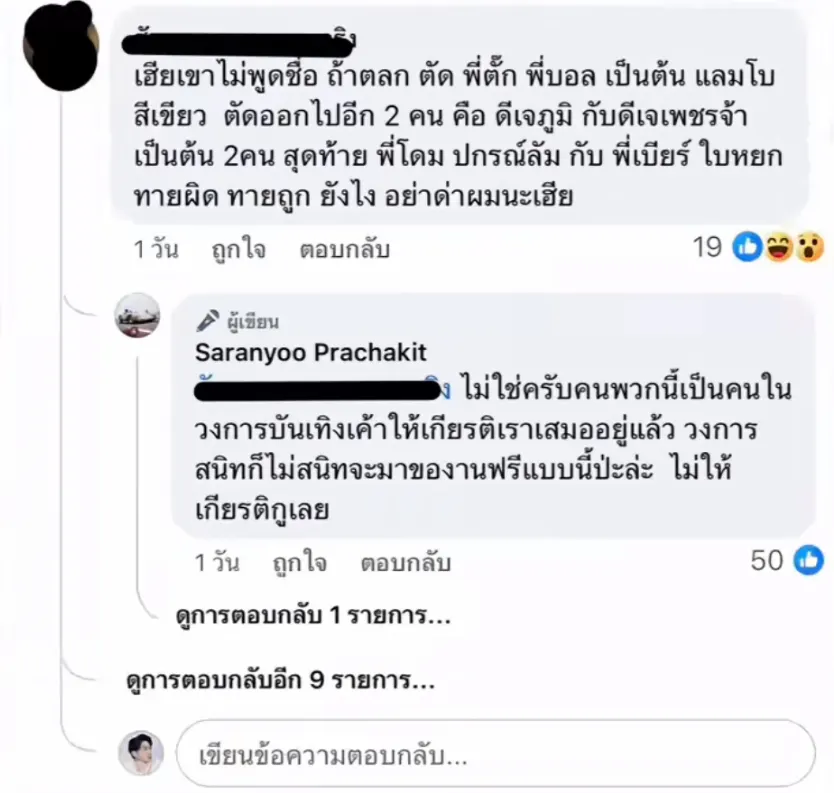Click the wow surprised reaction emoji

pyautogui.click(x=810, y=247)
